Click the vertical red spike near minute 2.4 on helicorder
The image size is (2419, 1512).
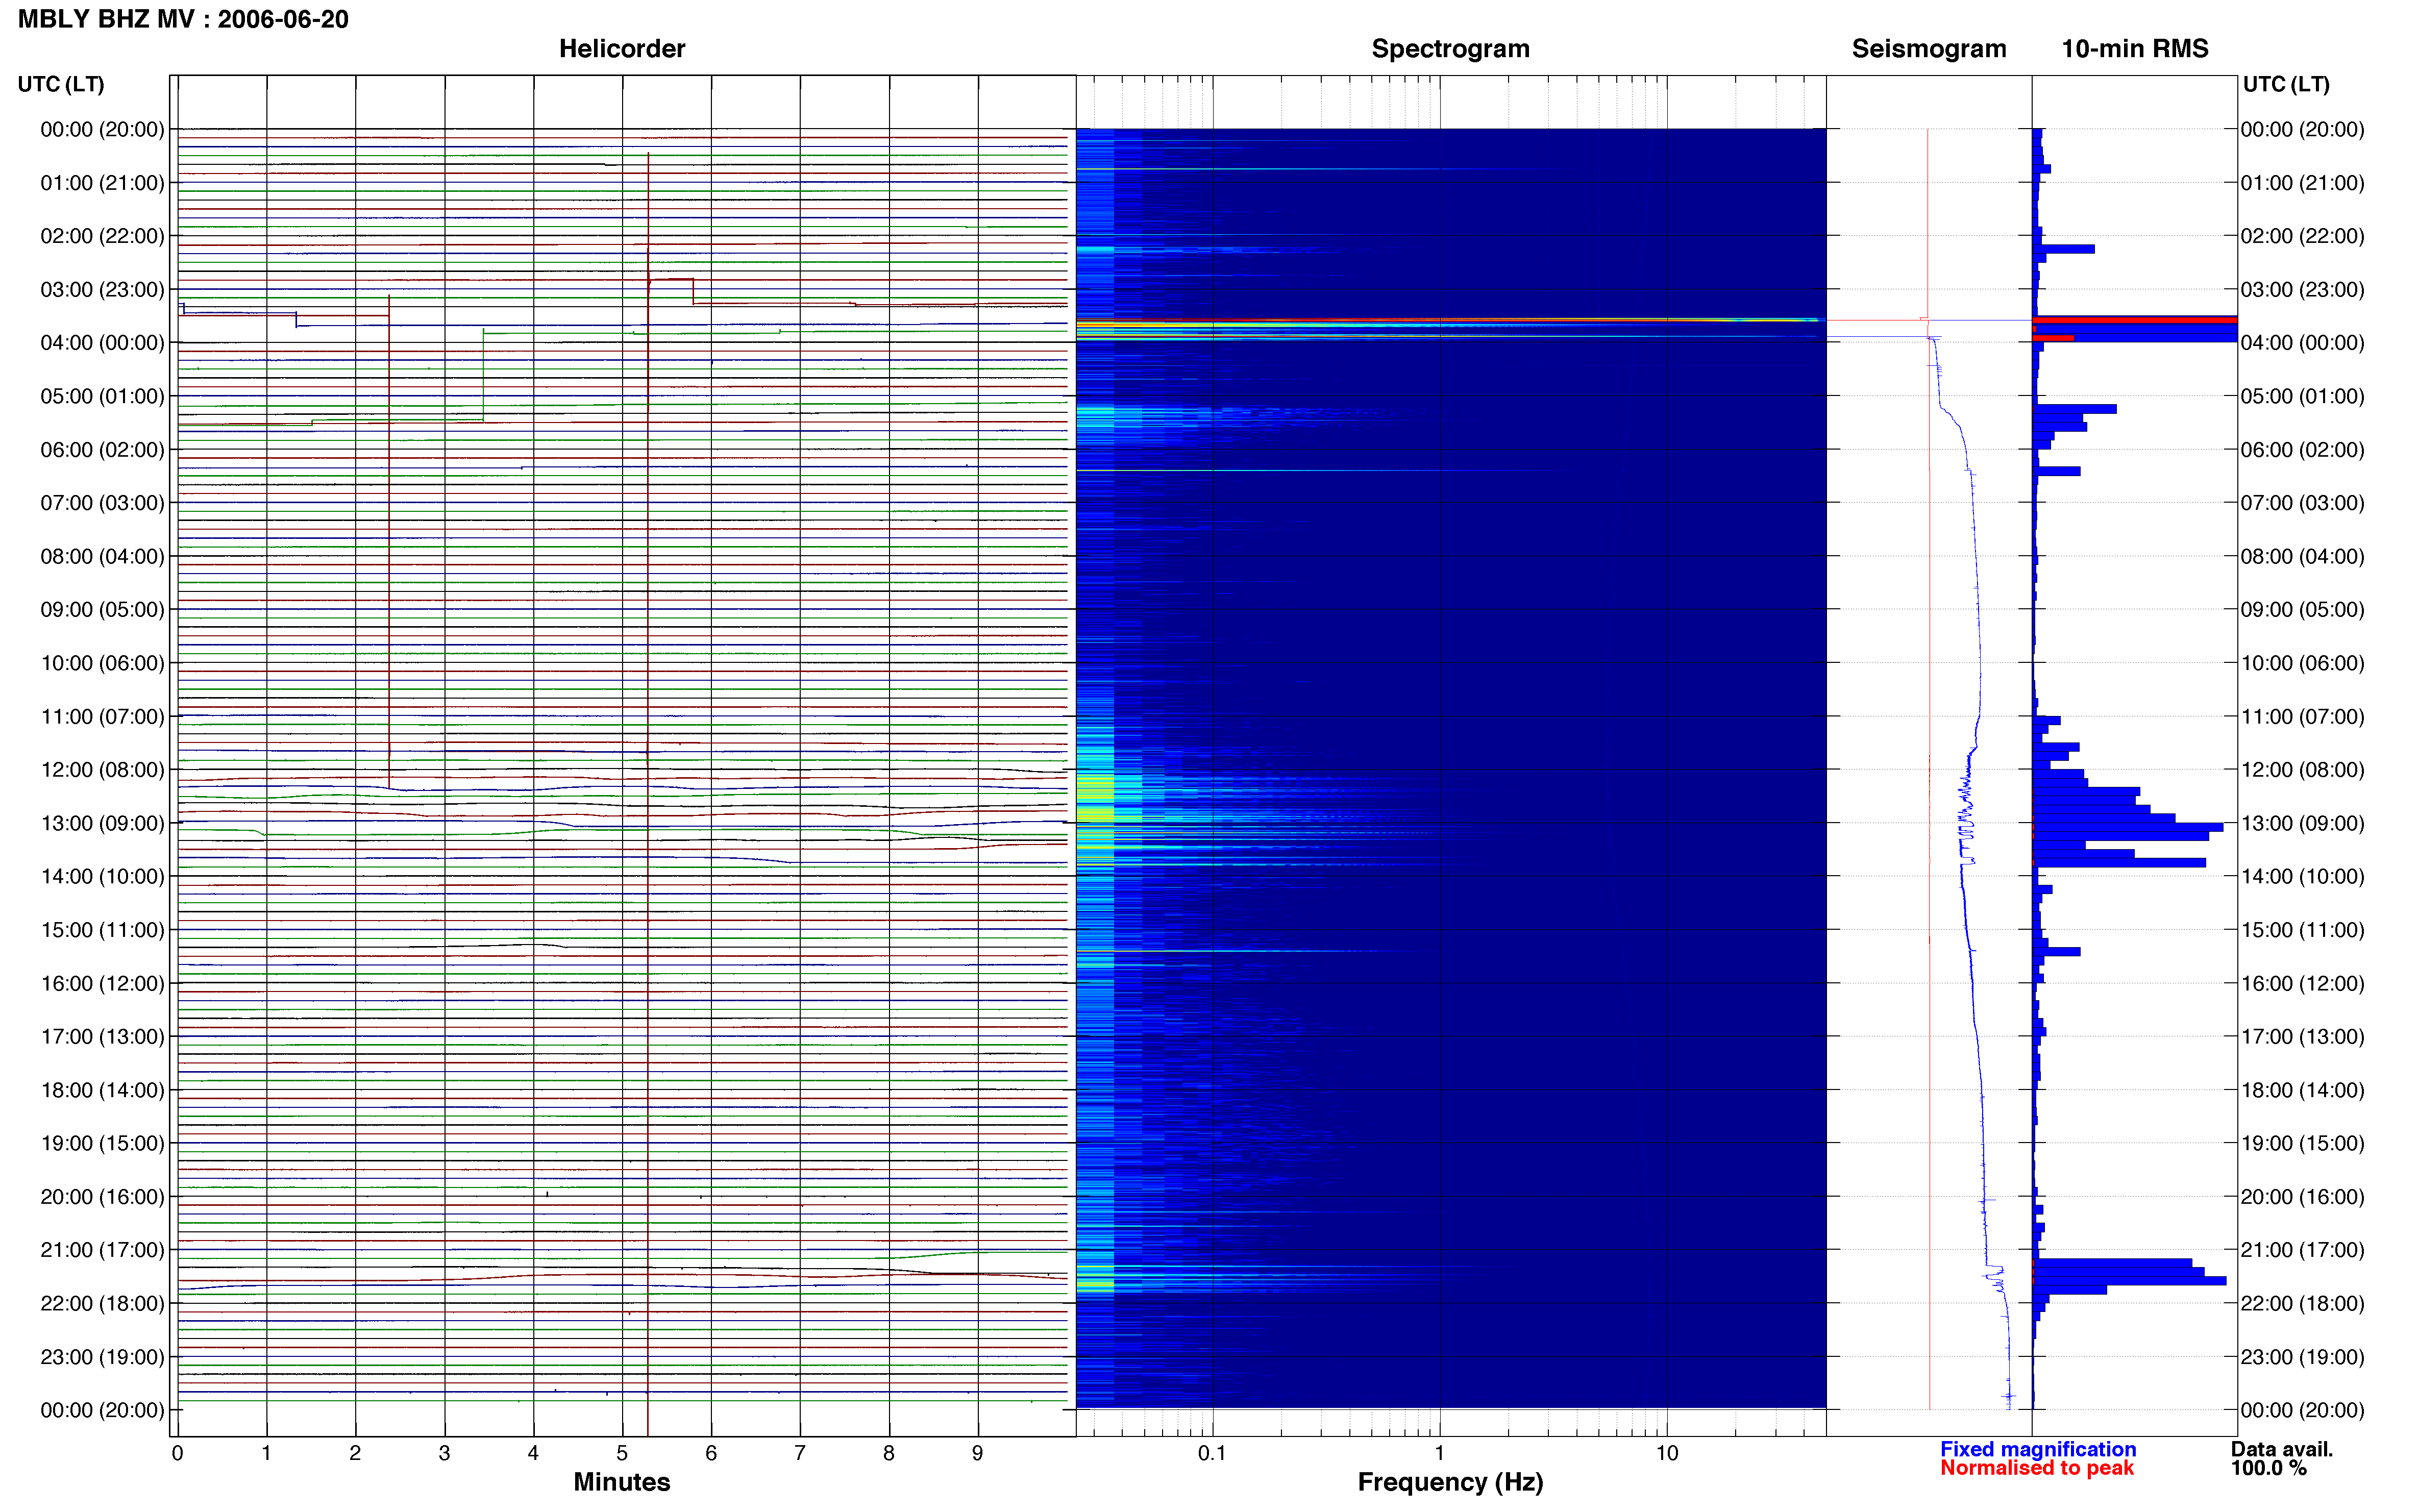point(389,540)
